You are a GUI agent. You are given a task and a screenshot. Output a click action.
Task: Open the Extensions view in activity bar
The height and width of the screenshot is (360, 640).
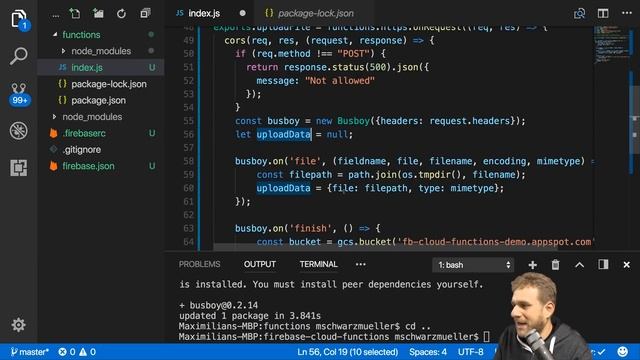coord(19,167)
